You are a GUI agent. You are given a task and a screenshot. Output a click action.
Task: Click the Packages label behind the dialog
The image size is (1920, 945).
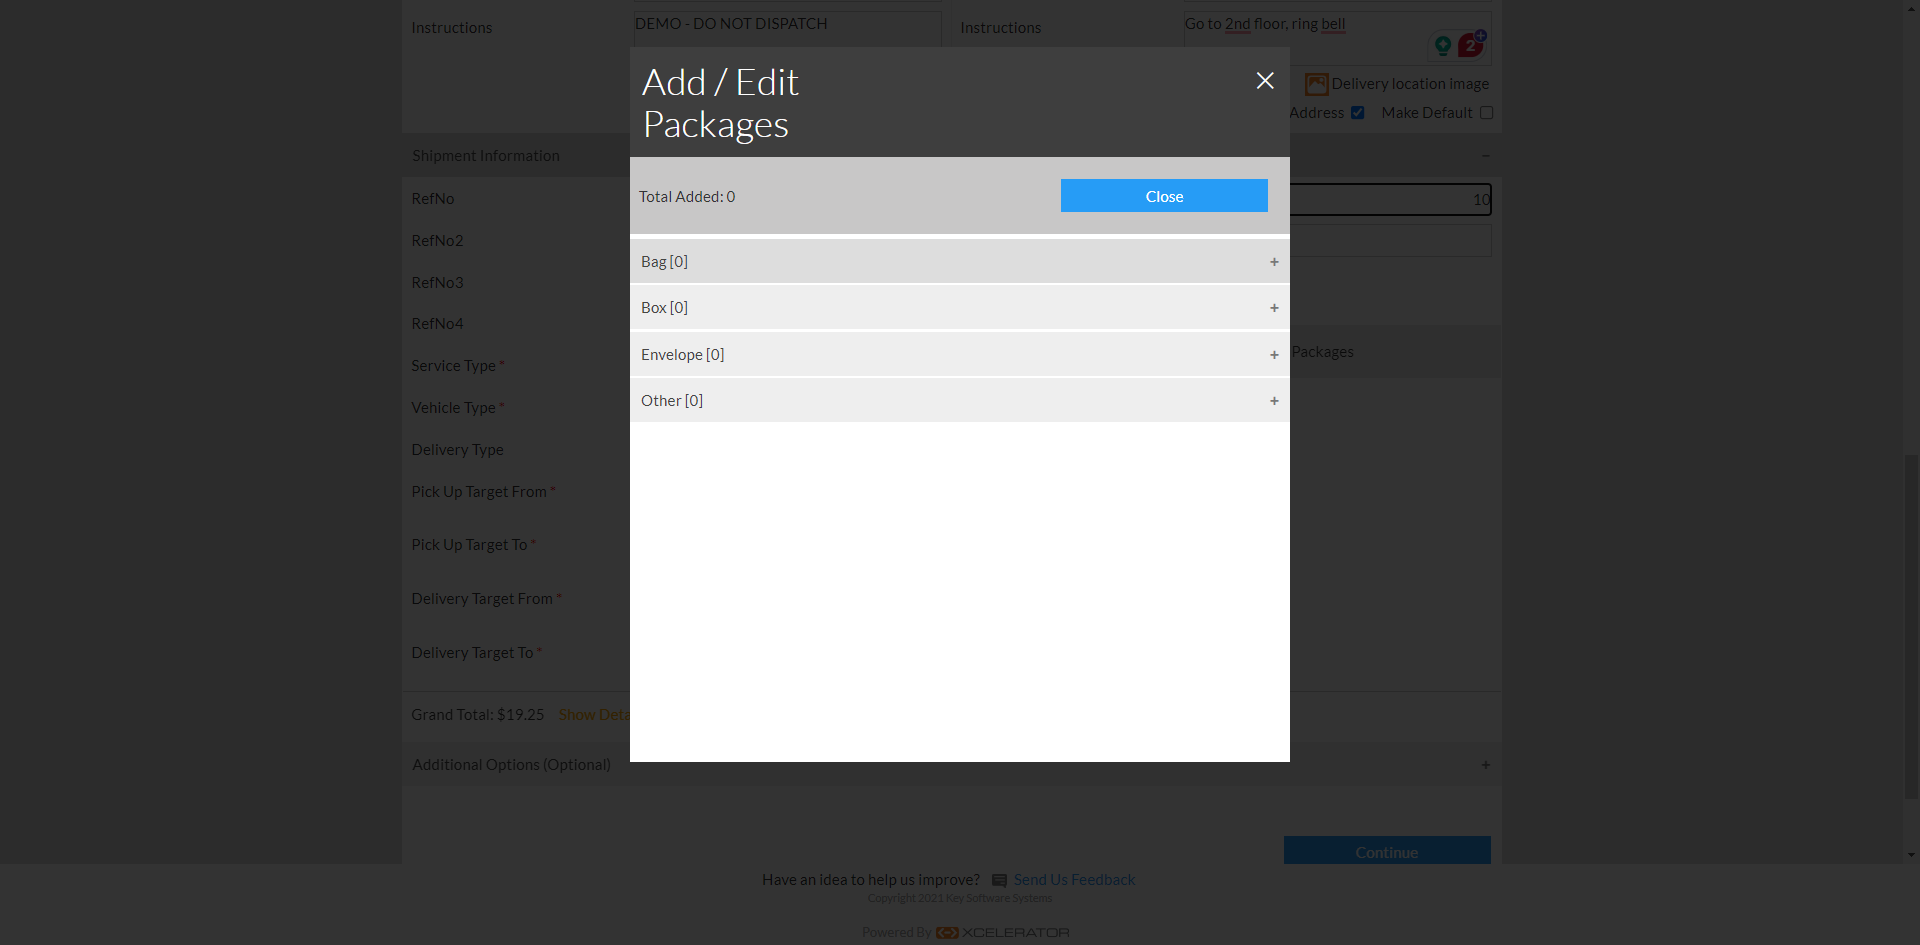(x=1322, y=352)
